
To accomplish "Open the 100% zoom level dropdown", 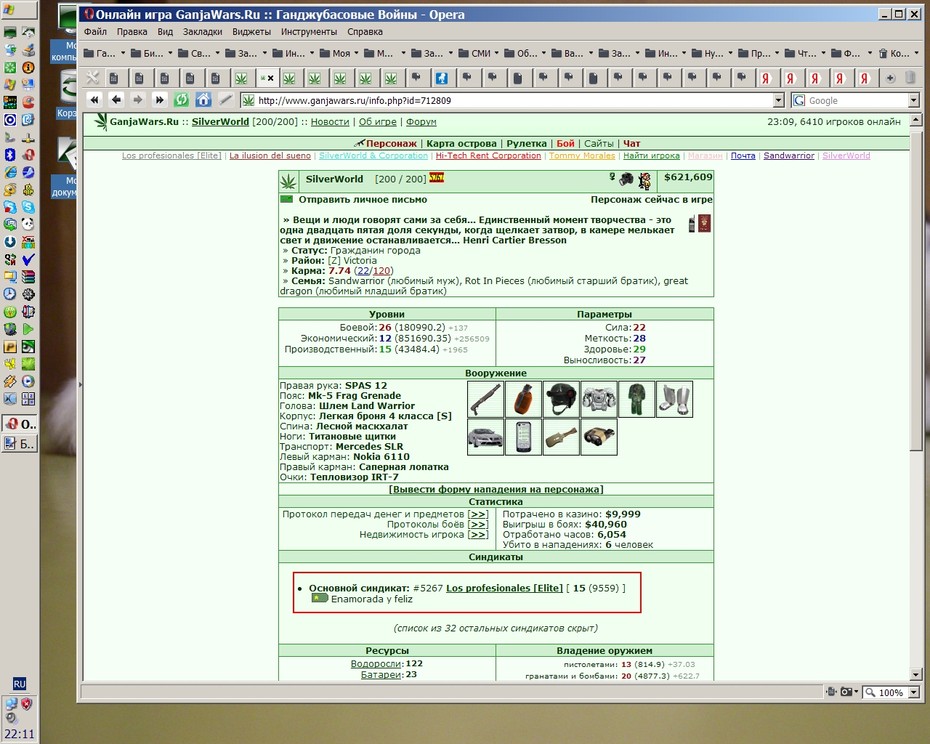I will 913,692.
